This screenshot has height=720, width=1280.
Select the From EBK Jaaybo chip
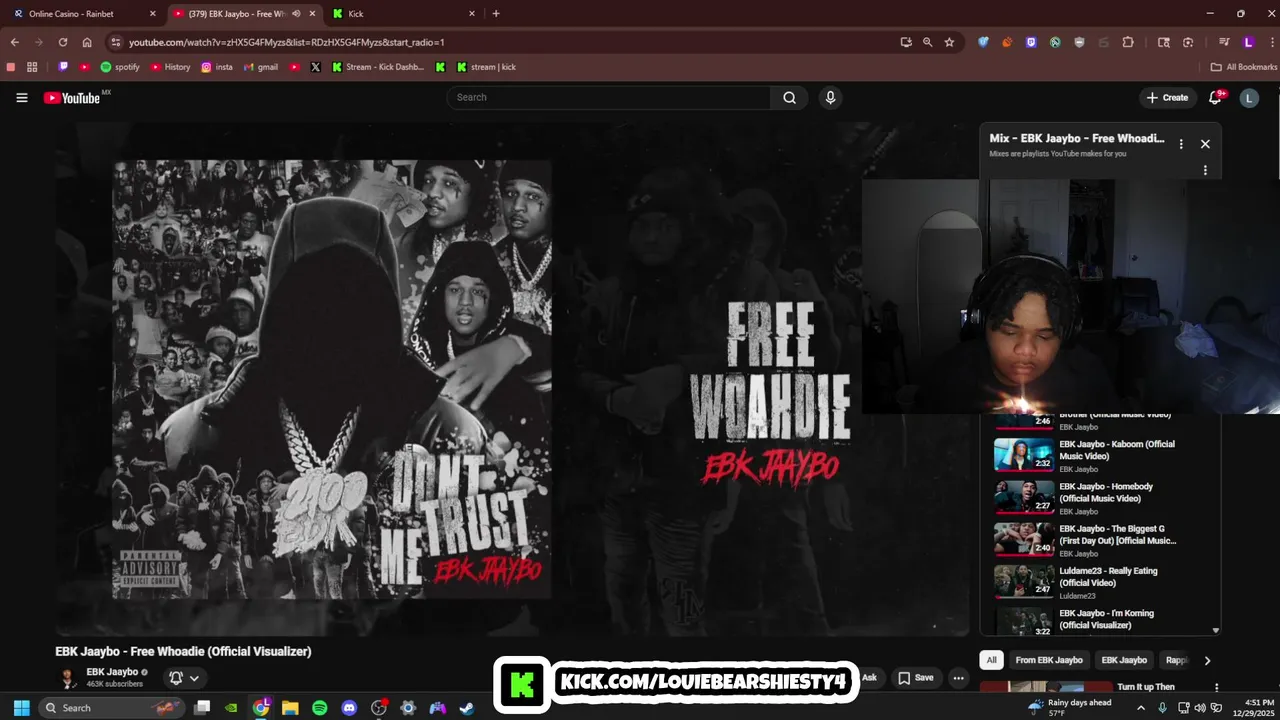pos(1049,660)
